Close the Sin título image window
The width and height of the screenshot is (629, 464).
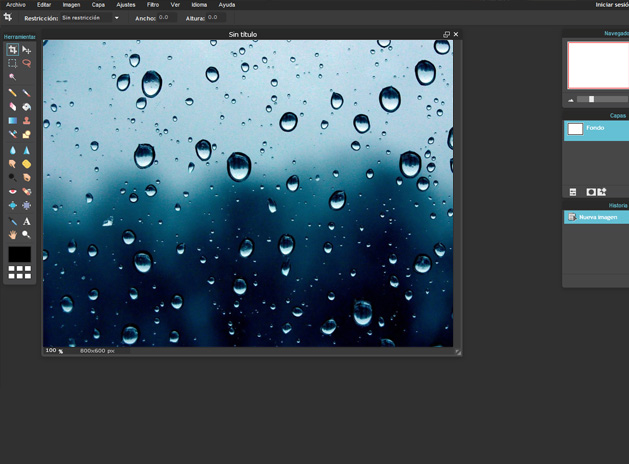pyautogui.click(x=456, y=34)
